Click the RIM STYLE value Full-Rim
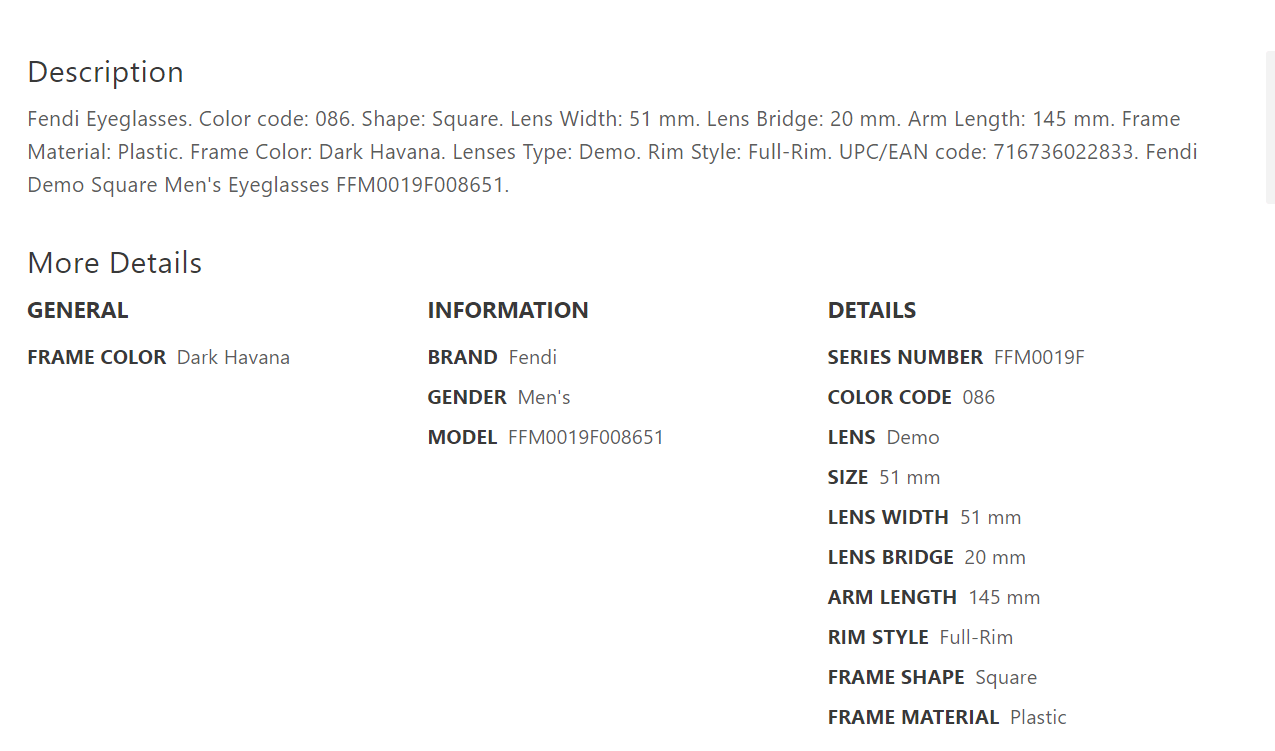 tap(975, 637)
